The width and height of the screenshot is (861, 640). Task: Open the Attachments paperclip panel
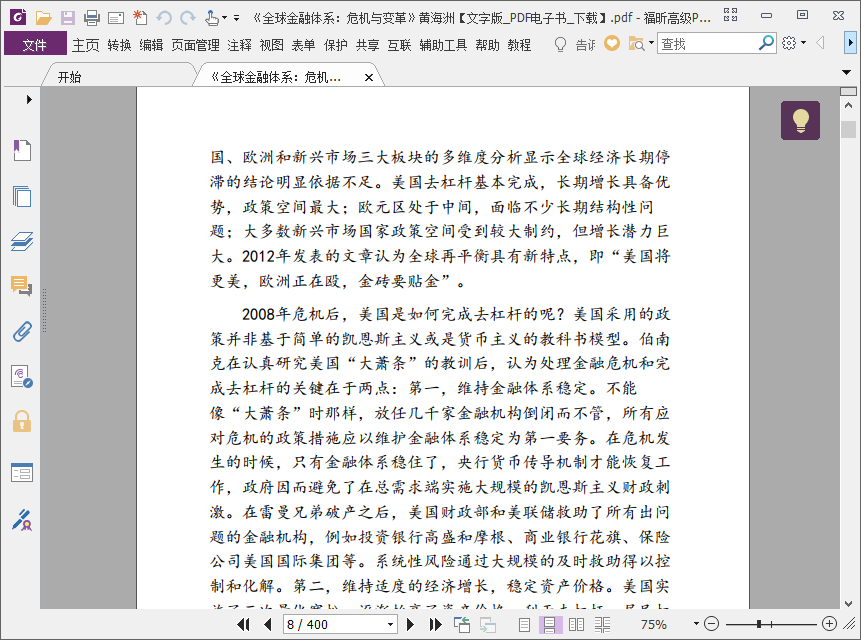point(22,332)
